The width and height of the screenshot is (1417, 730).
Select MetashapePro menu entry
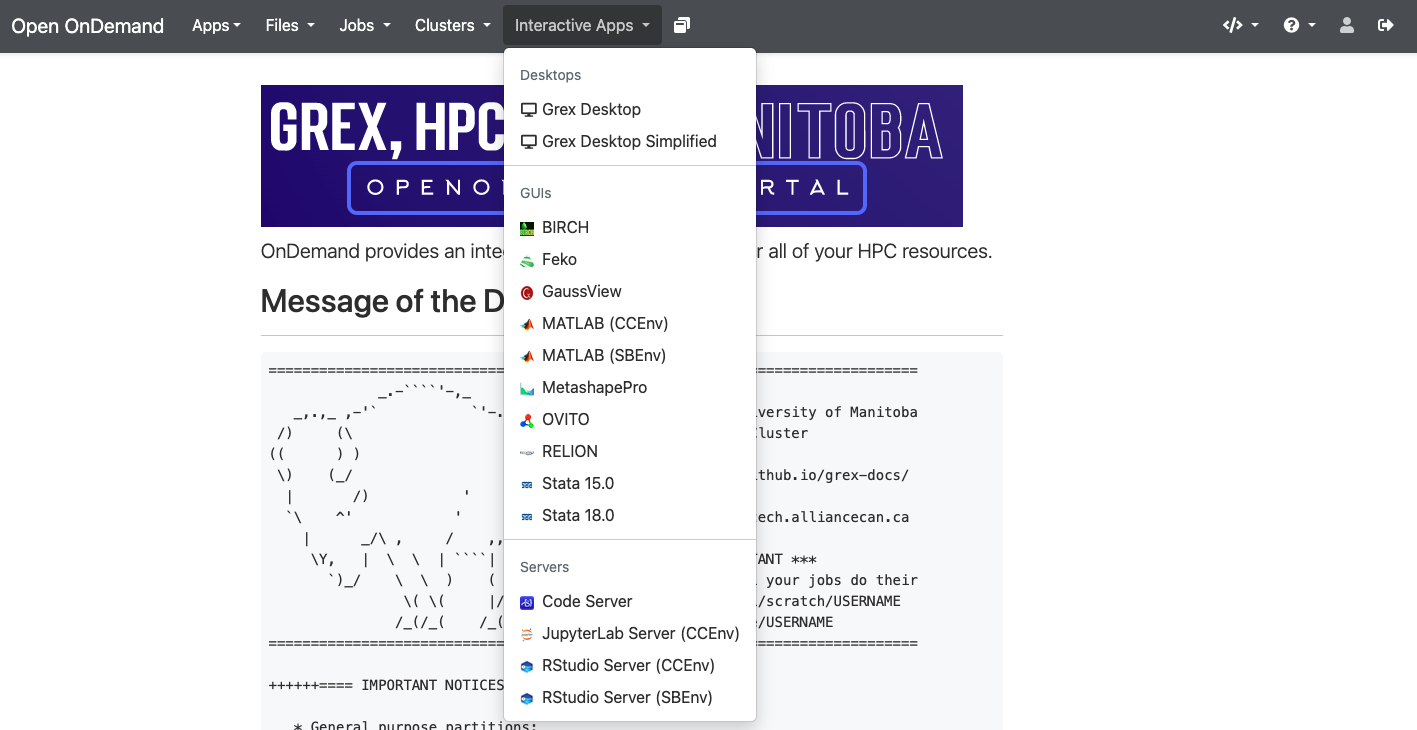(630, 388)
